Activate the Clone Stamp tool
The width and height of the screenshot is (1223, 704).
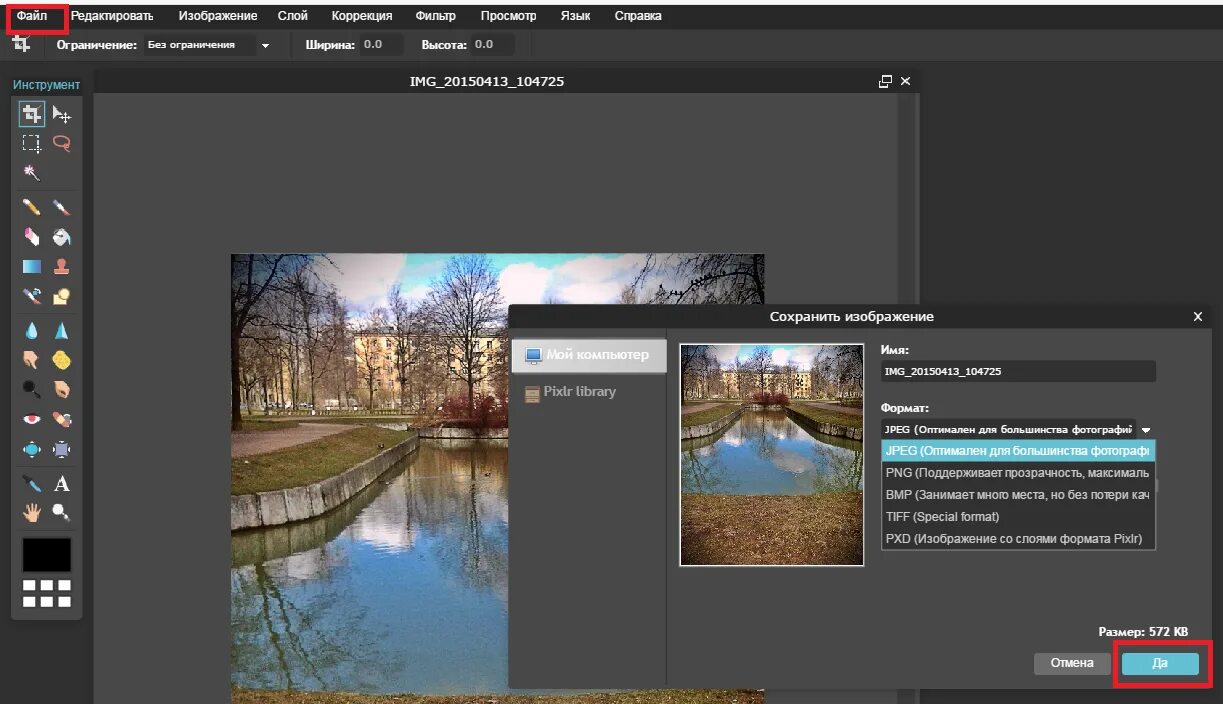[x=62, y=267]
